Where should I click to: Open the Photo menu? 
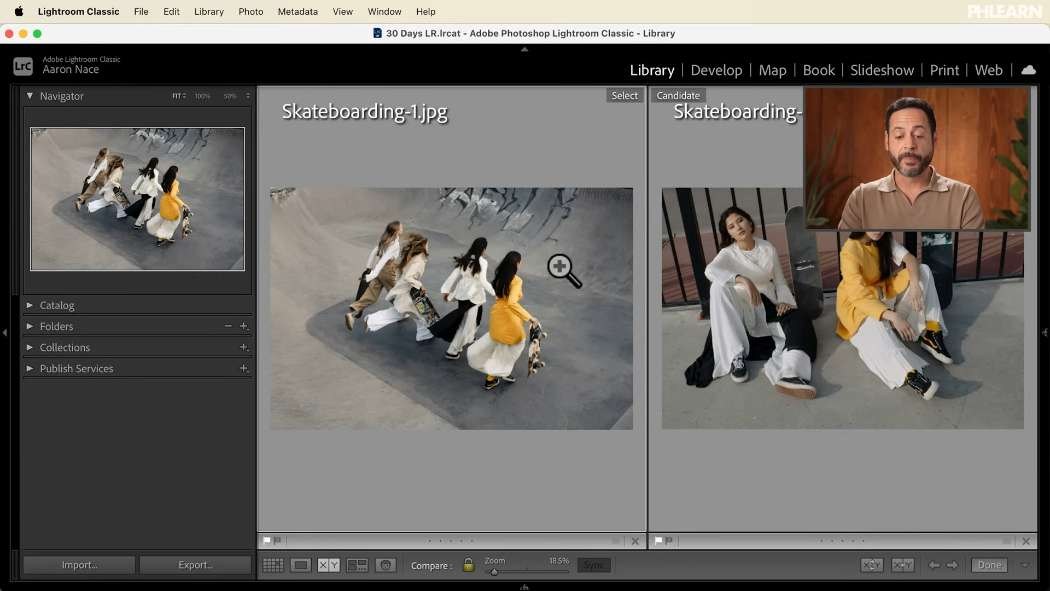pyautogui.click(x=250, y=11)
